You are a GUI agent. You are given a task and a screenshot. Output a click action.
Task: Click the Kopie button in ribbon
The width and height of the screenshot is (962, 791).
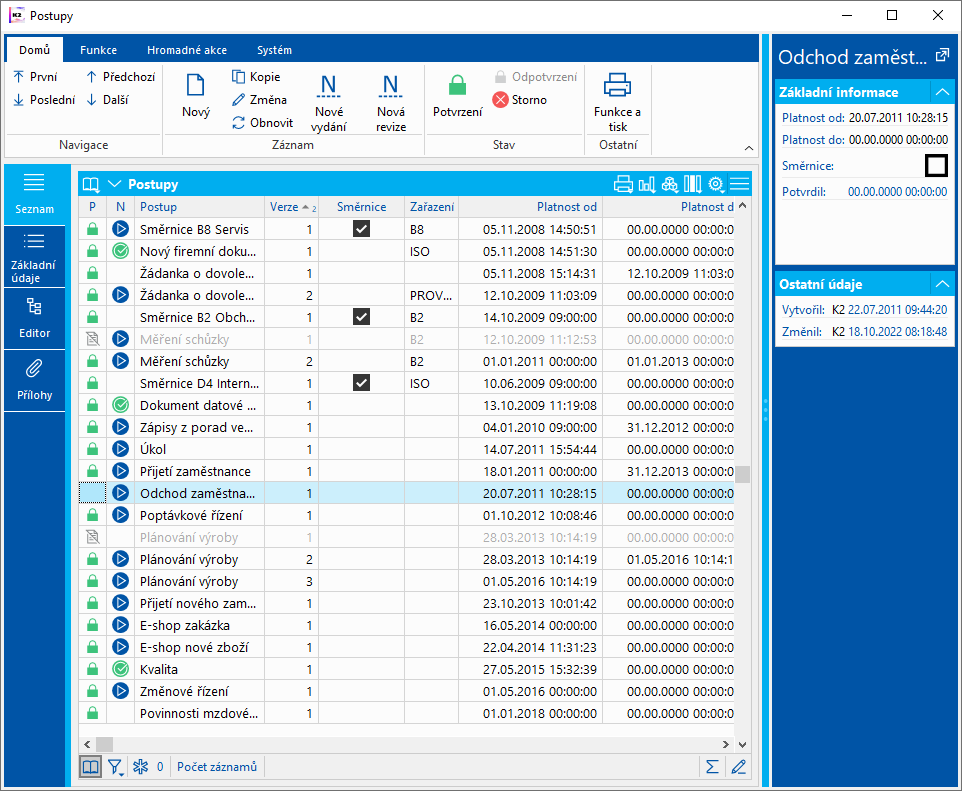(x=256, y=77)
